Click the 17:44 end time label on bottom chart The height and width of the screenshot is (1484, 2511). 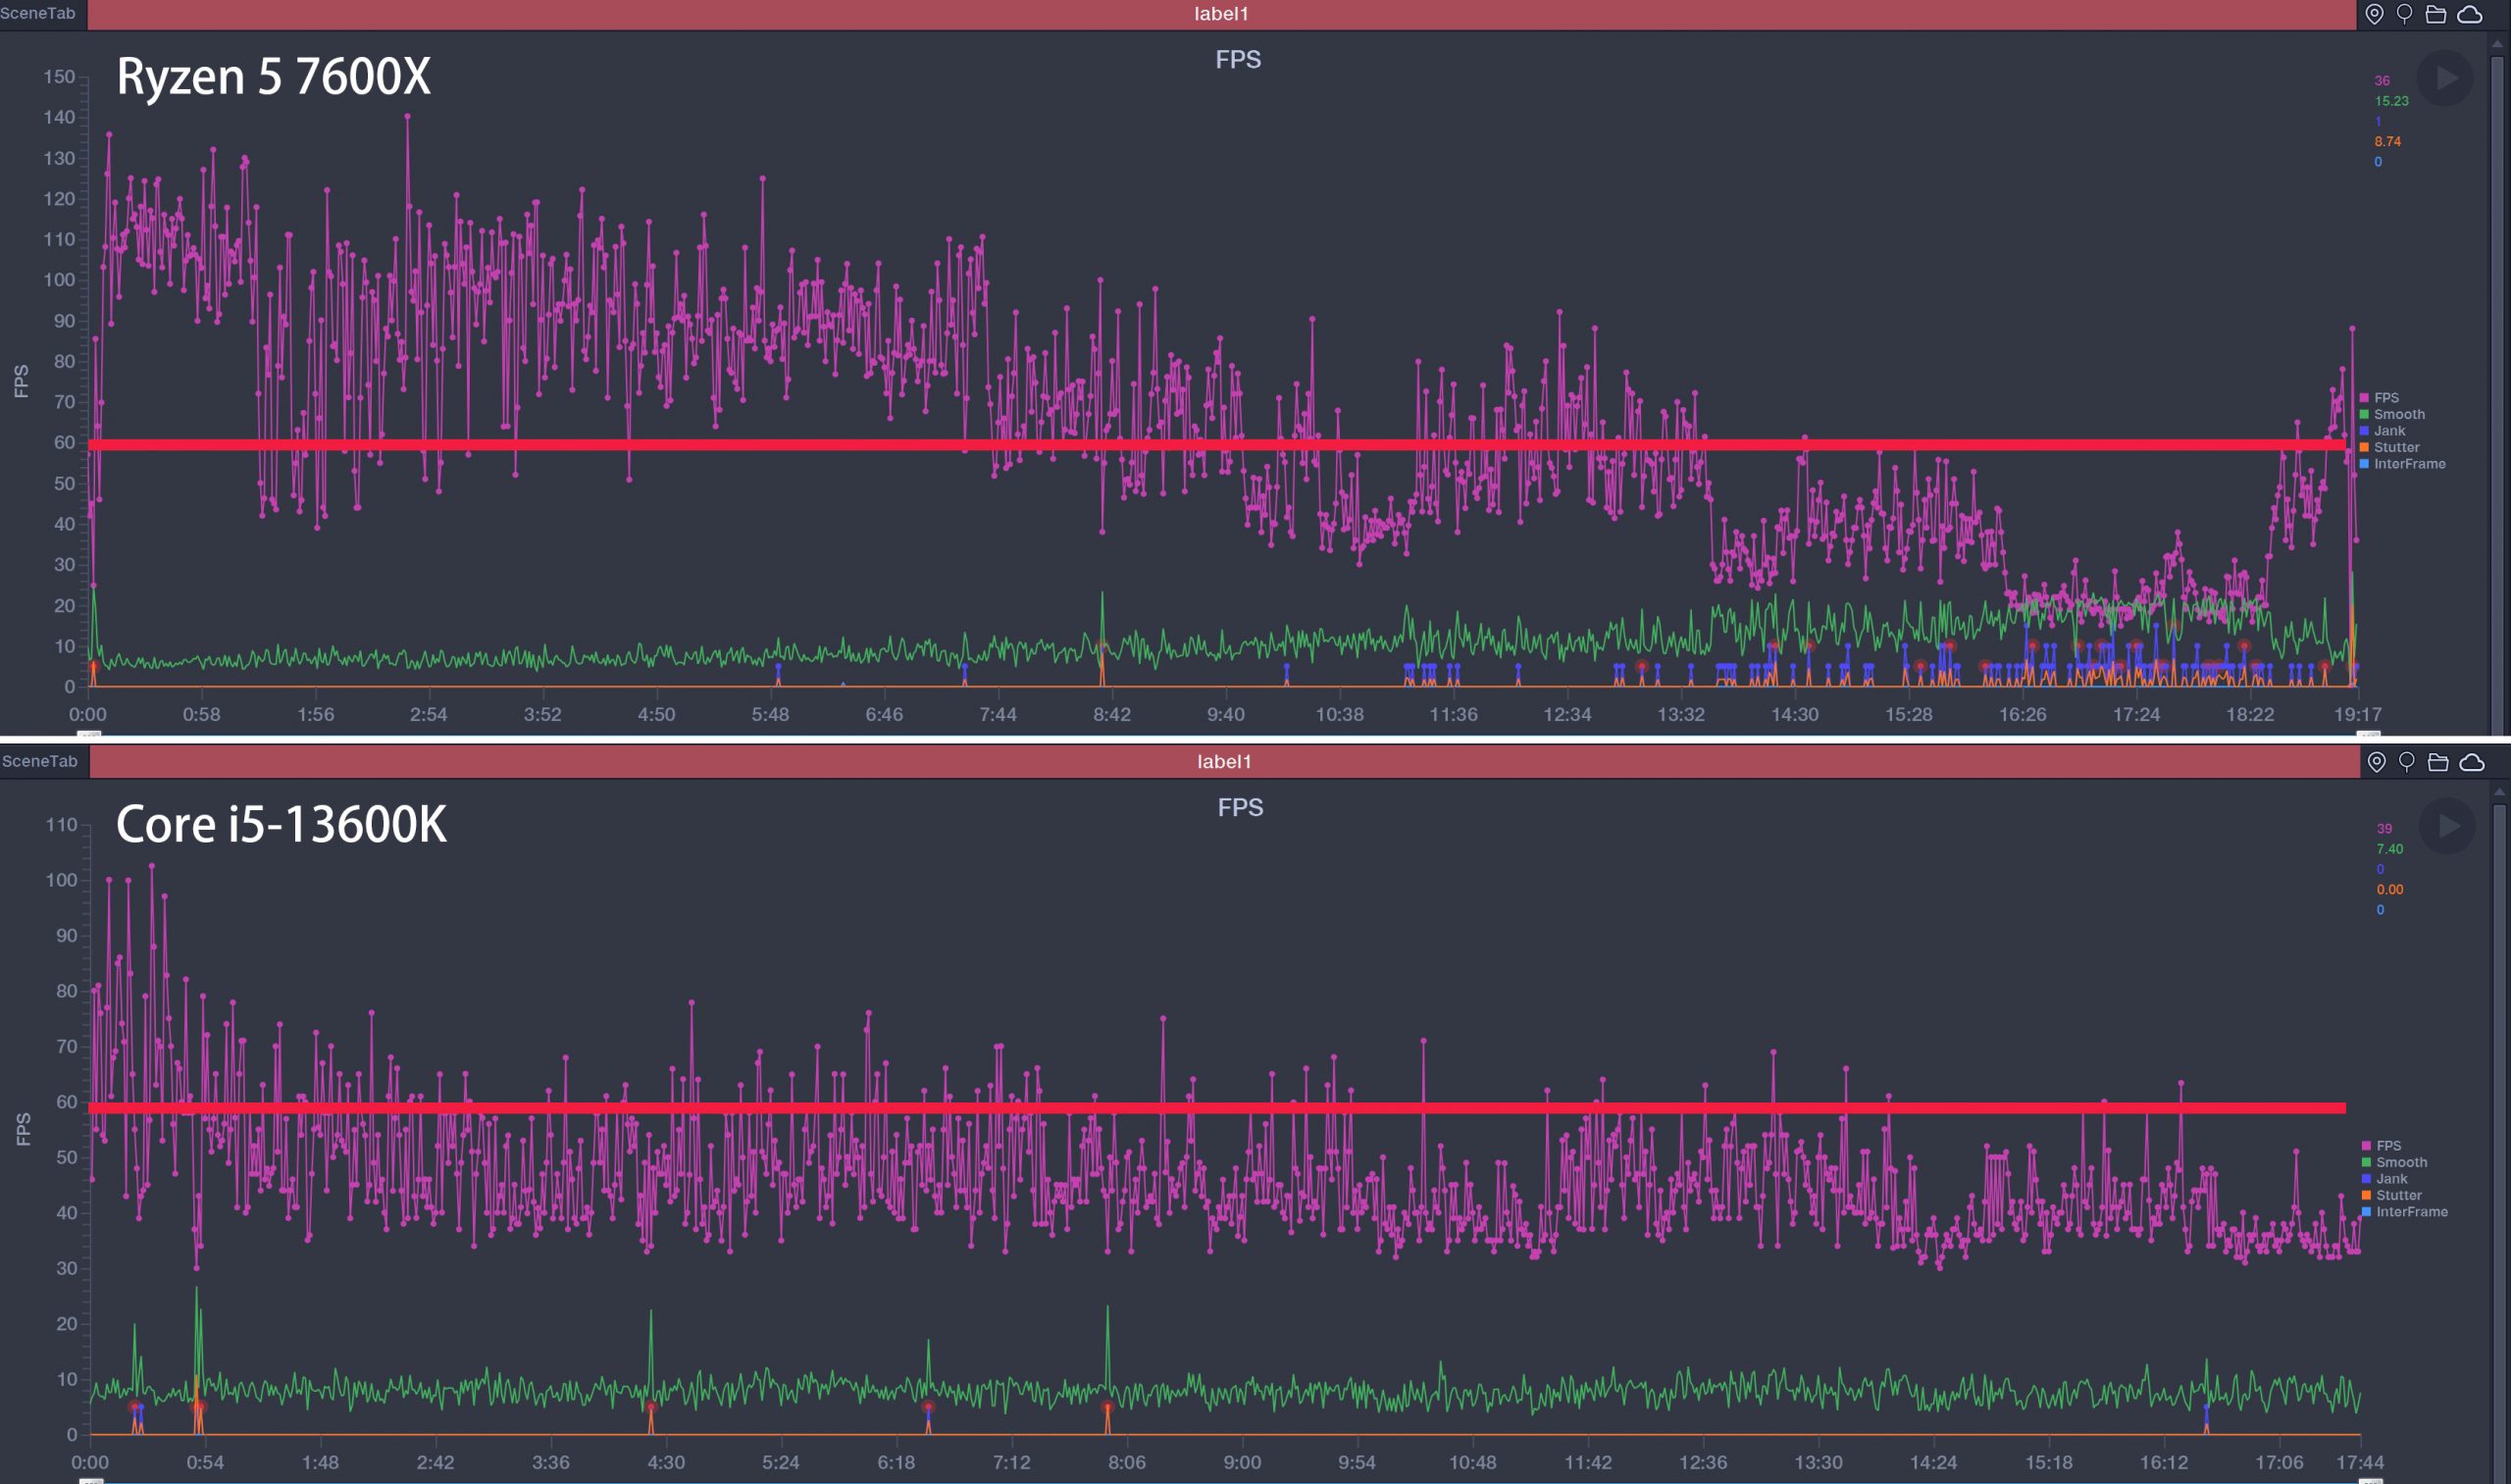(x=2360, y=1463)
